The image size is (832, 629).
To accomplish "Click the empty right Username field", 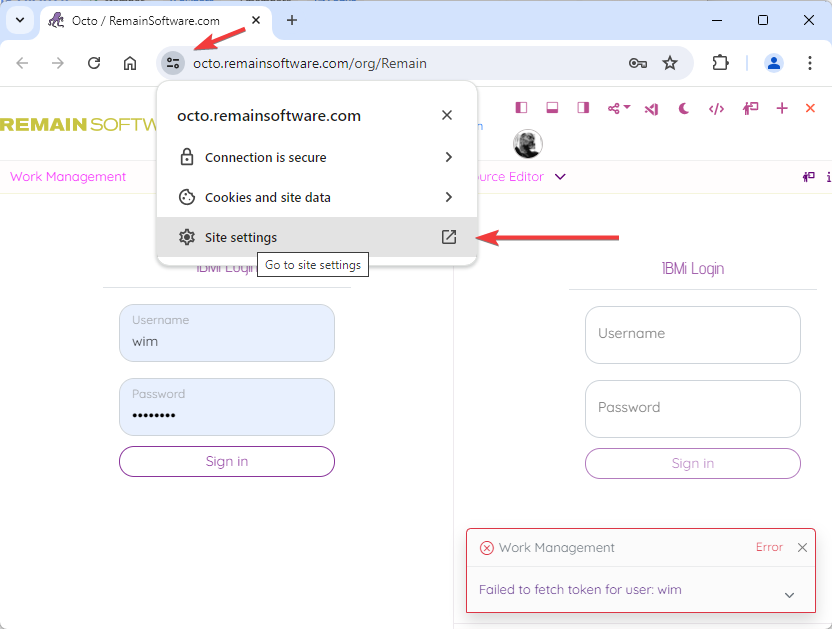I will click(x=692, y=335).
